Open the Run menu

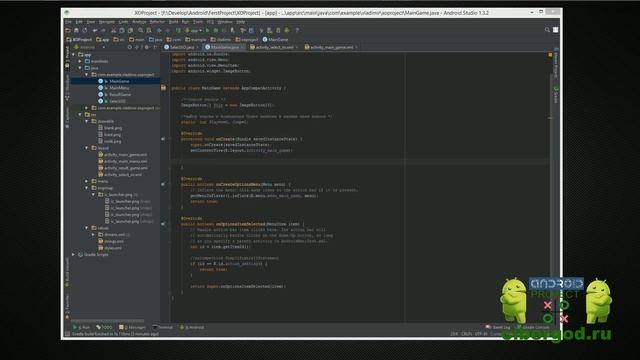185,22
